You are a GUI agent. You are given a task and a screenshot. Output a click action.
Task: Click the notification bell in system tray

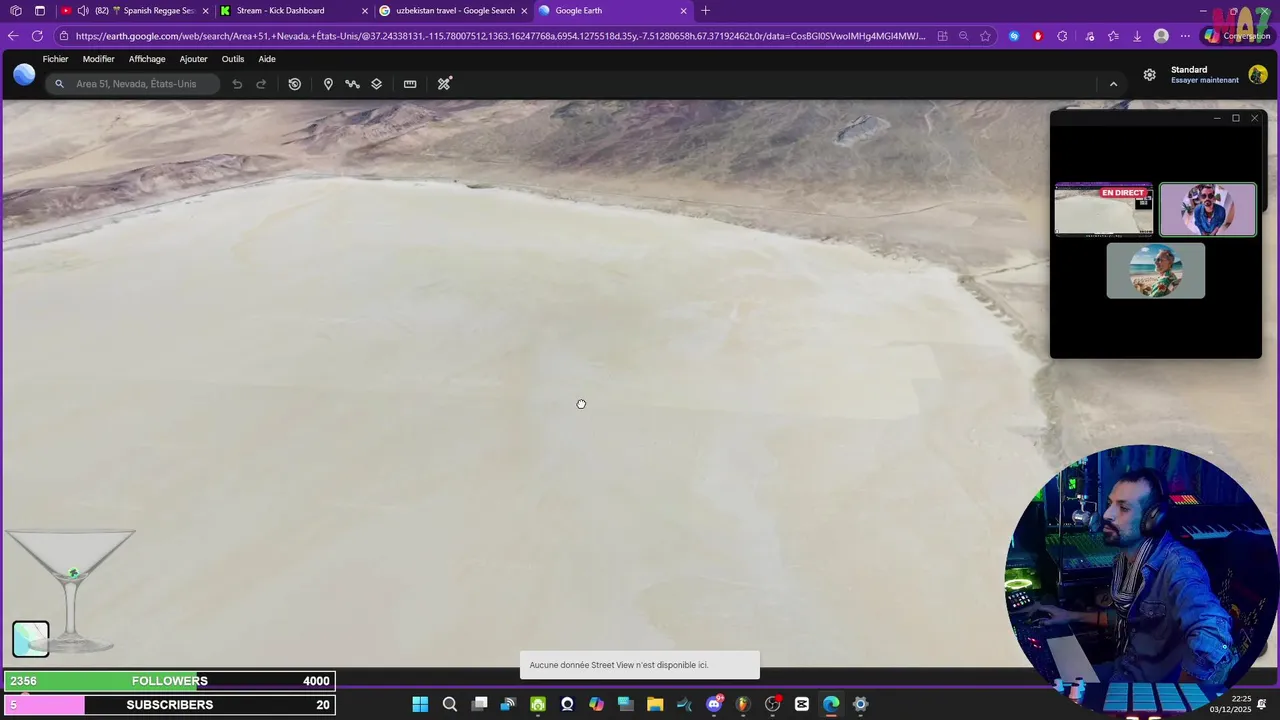(x=1262, y=704)
